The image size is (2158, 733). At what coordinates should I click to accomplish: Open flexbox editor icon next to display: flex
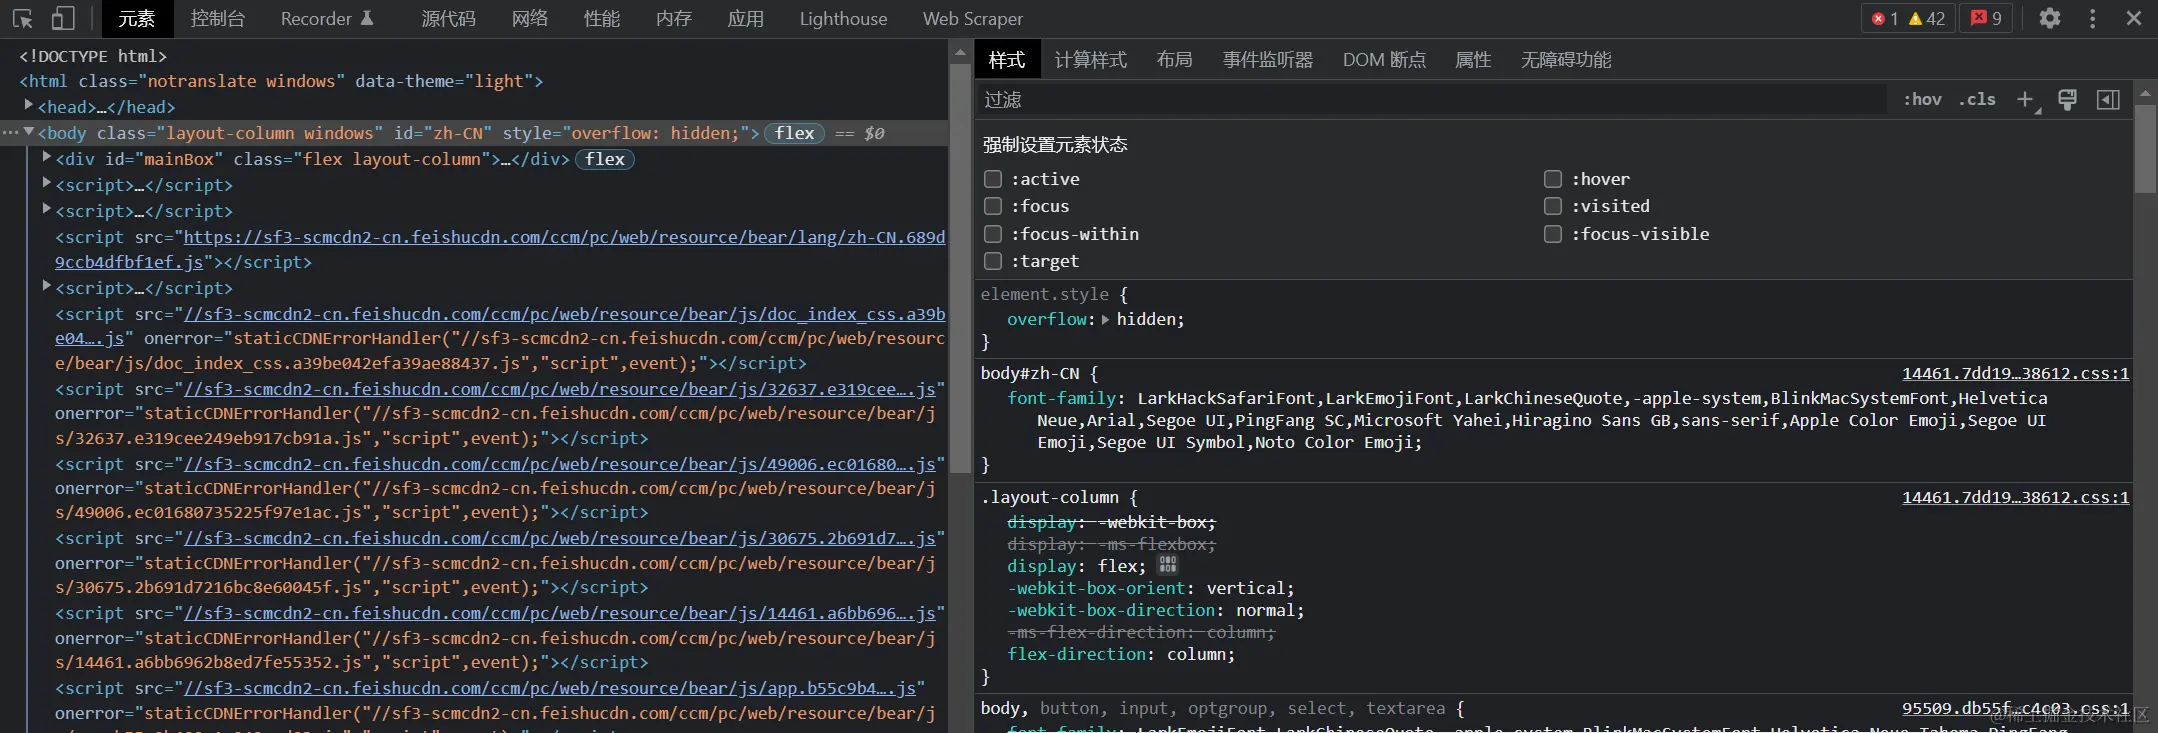click(x=1167, y=565)
